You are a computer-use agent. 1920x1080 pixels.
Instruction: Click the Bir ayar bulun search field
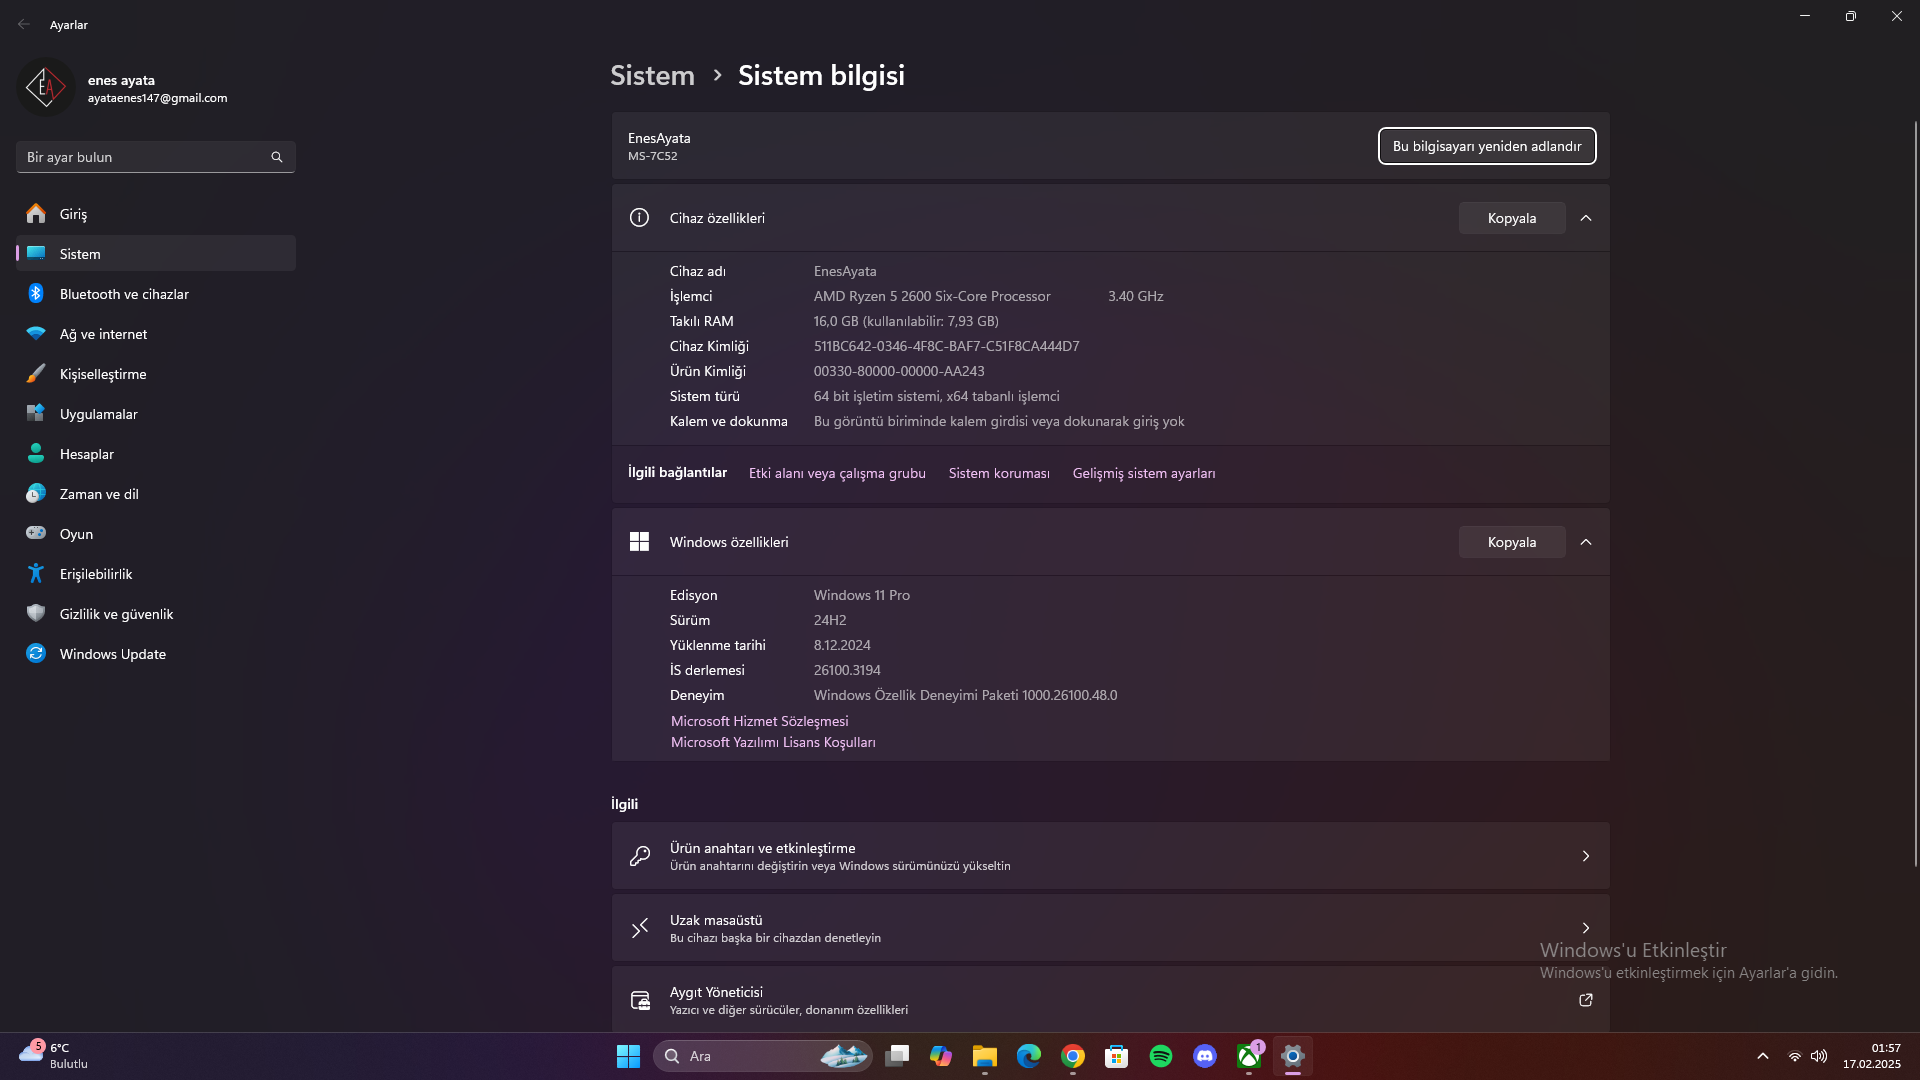click(x=145, y=157)
